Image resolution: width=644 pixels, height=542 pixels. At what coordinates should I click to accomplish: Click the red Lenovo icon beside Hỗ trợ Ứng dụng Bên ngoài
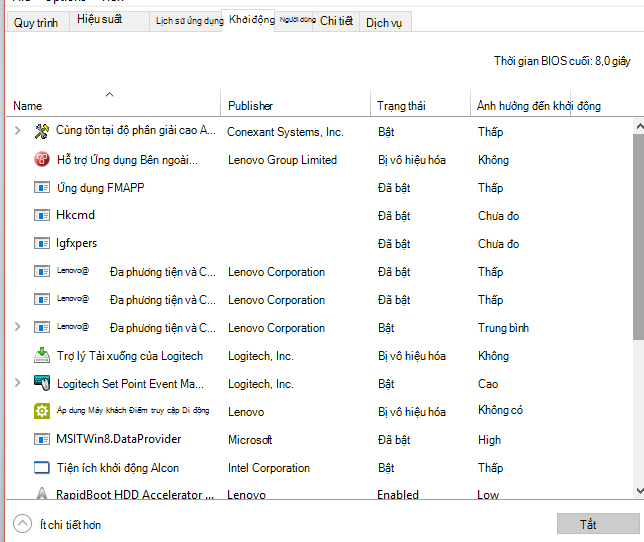click(42, 159)
